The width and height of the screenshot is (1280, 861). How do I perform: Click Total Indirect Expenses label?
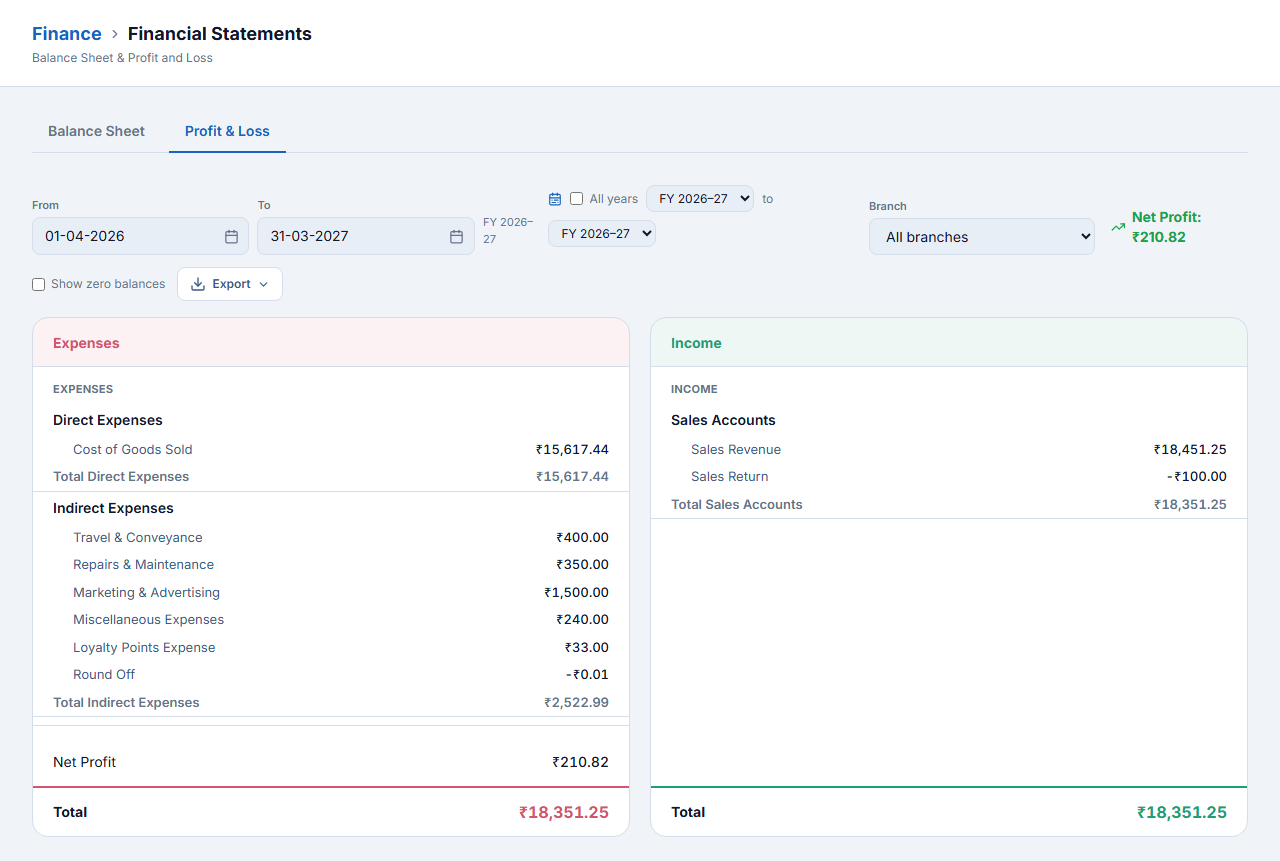[x=126, y=703]
